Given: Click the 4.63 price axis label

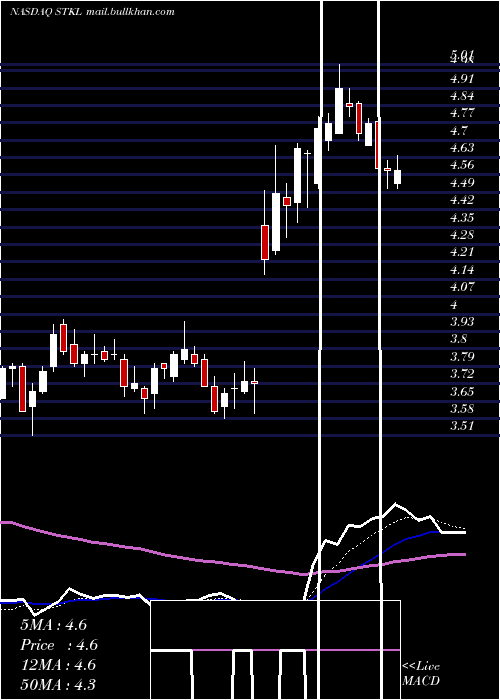Looking at the screenshot, I should tap(461, 148).
